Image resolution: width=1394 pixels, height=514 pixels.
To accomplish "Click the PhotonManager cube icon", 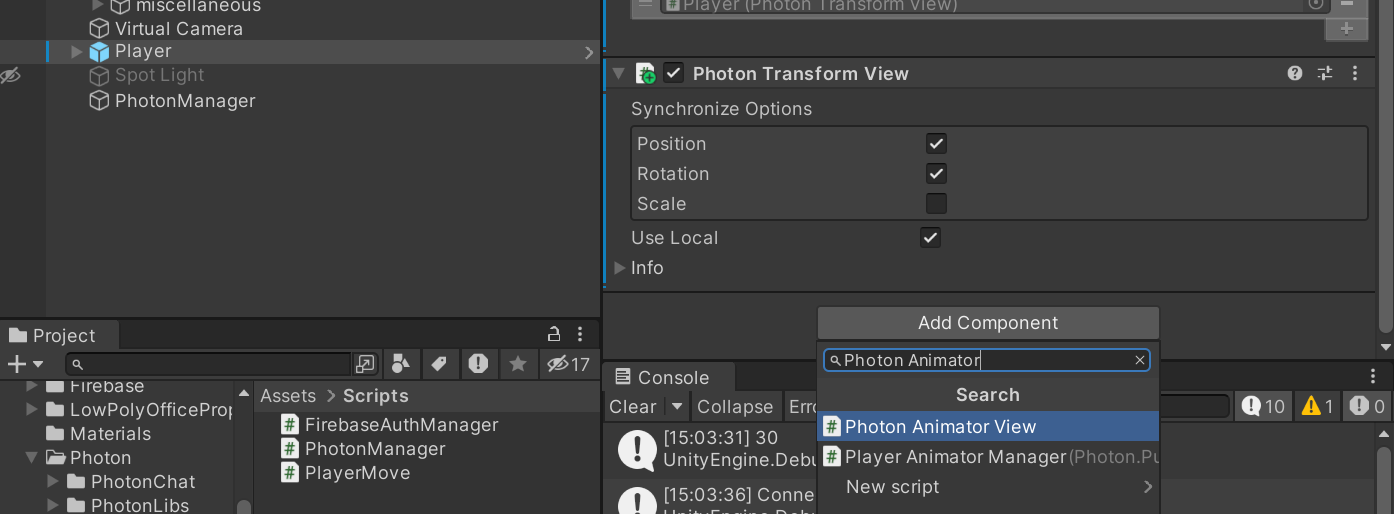I will 99,101.
